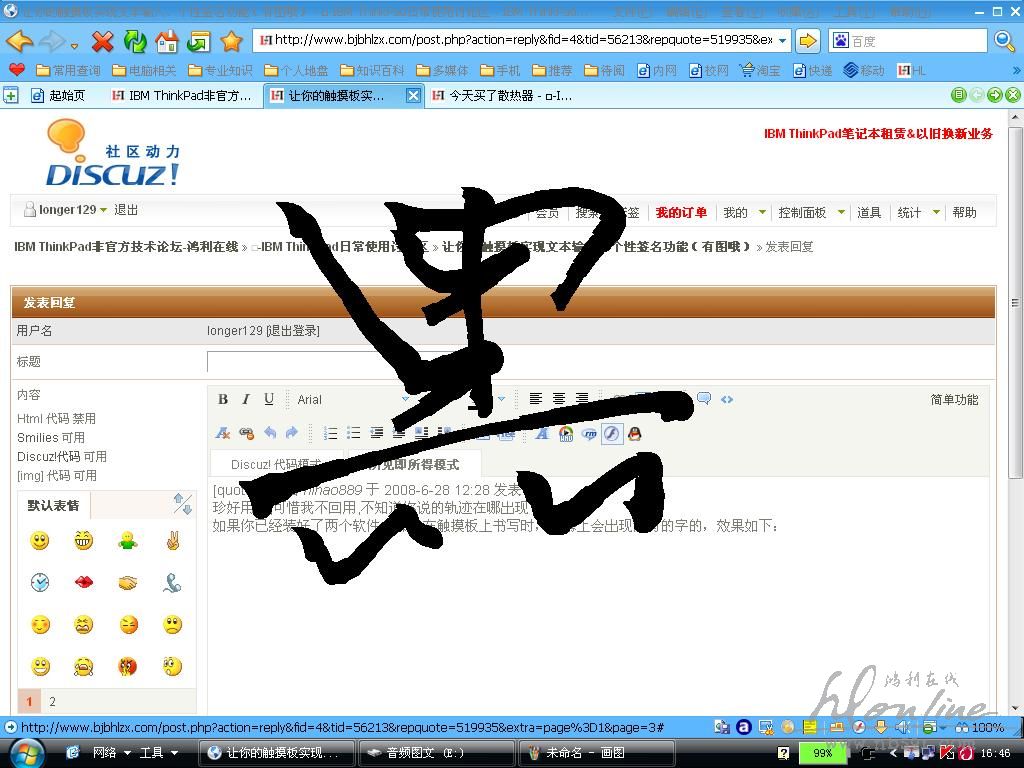This screenshot has height=768, width=1024.
Task: Toggle Bold formatting in editor
Action: [x=223, y=399]
